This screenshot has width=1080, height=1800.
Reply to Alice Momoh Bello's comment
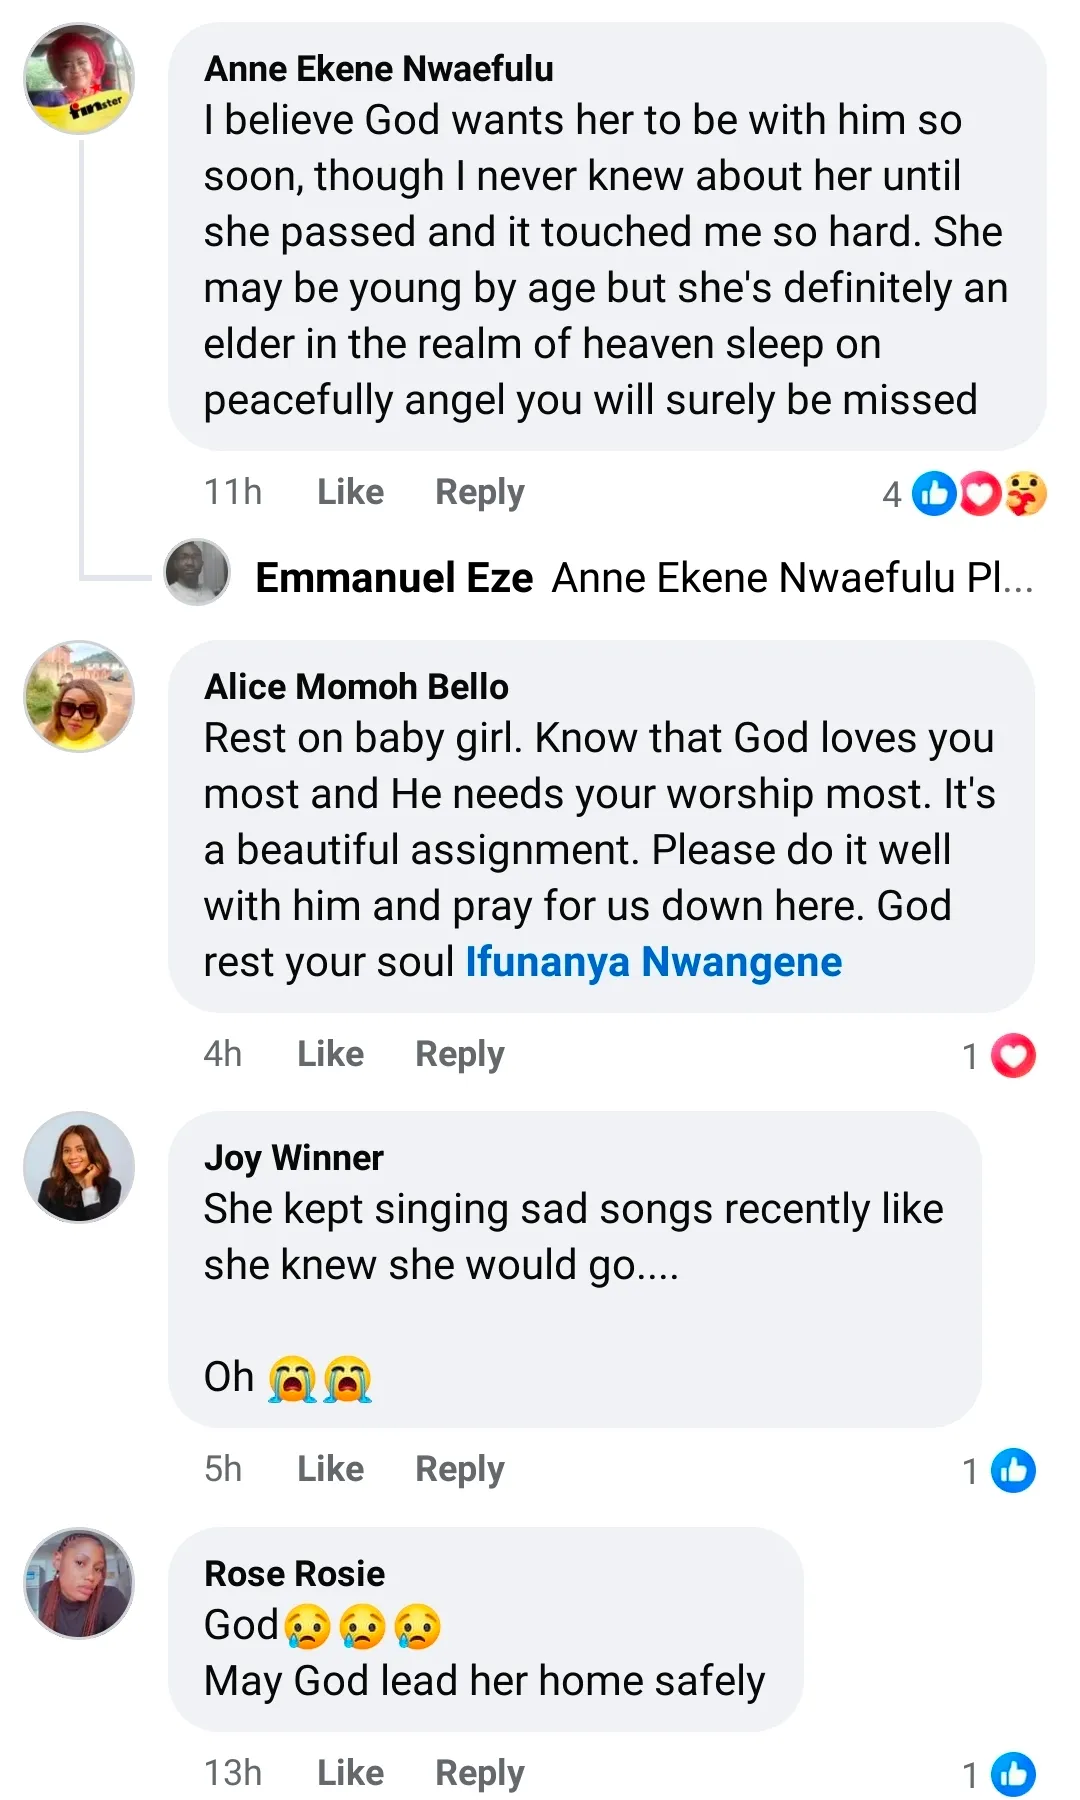[x=459, y=1054]
